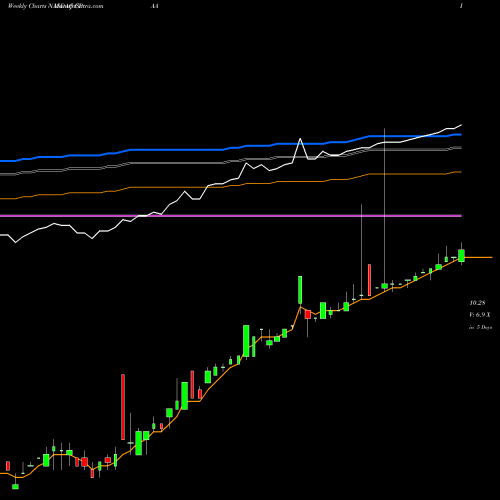Click the tallest red candle on the left
500x500 pixels.
point(123,407)
